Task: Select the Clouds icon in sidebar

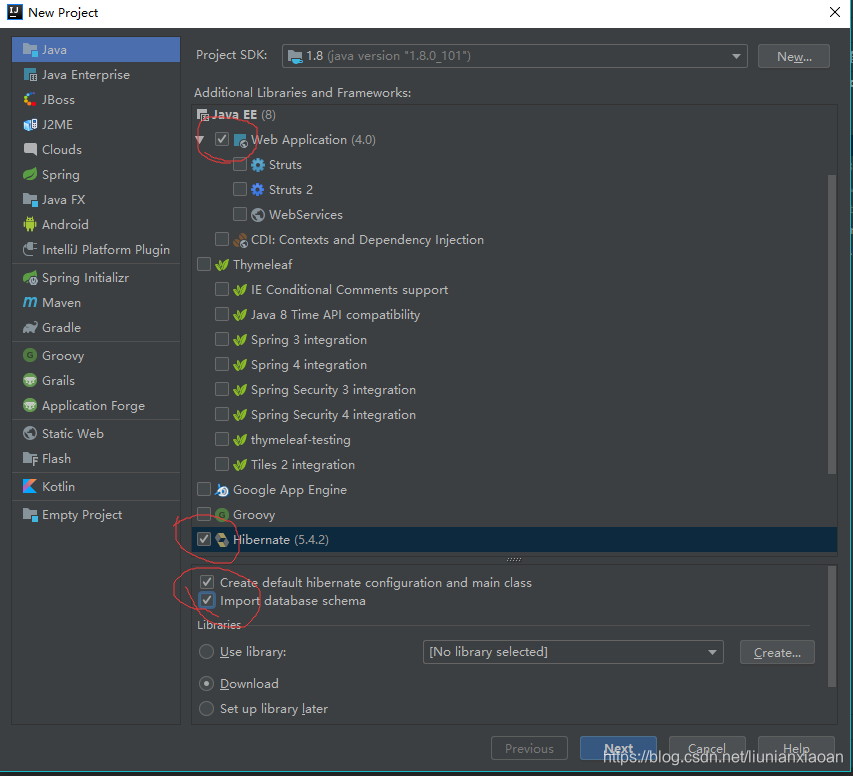Action: tap(30, 149)
